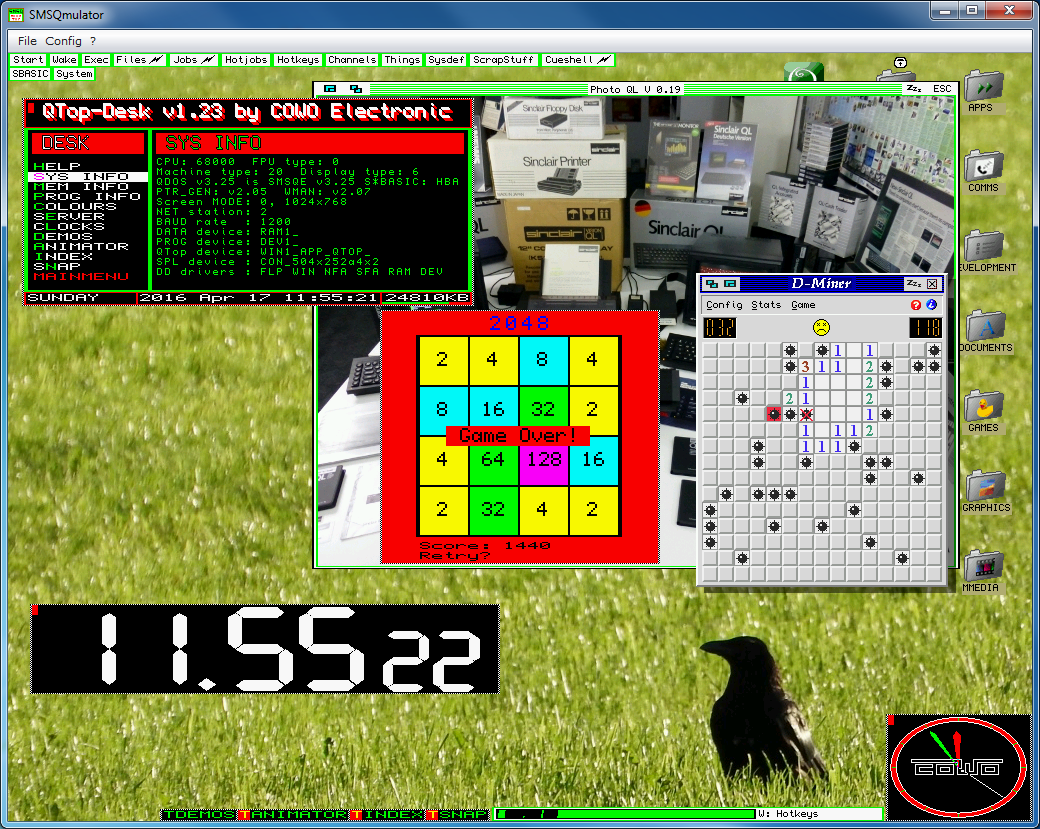Image resolution: width=1040 pixels, height=829 pixels.
Task: Open the APPS desktop folder
Action: point(982,90)
